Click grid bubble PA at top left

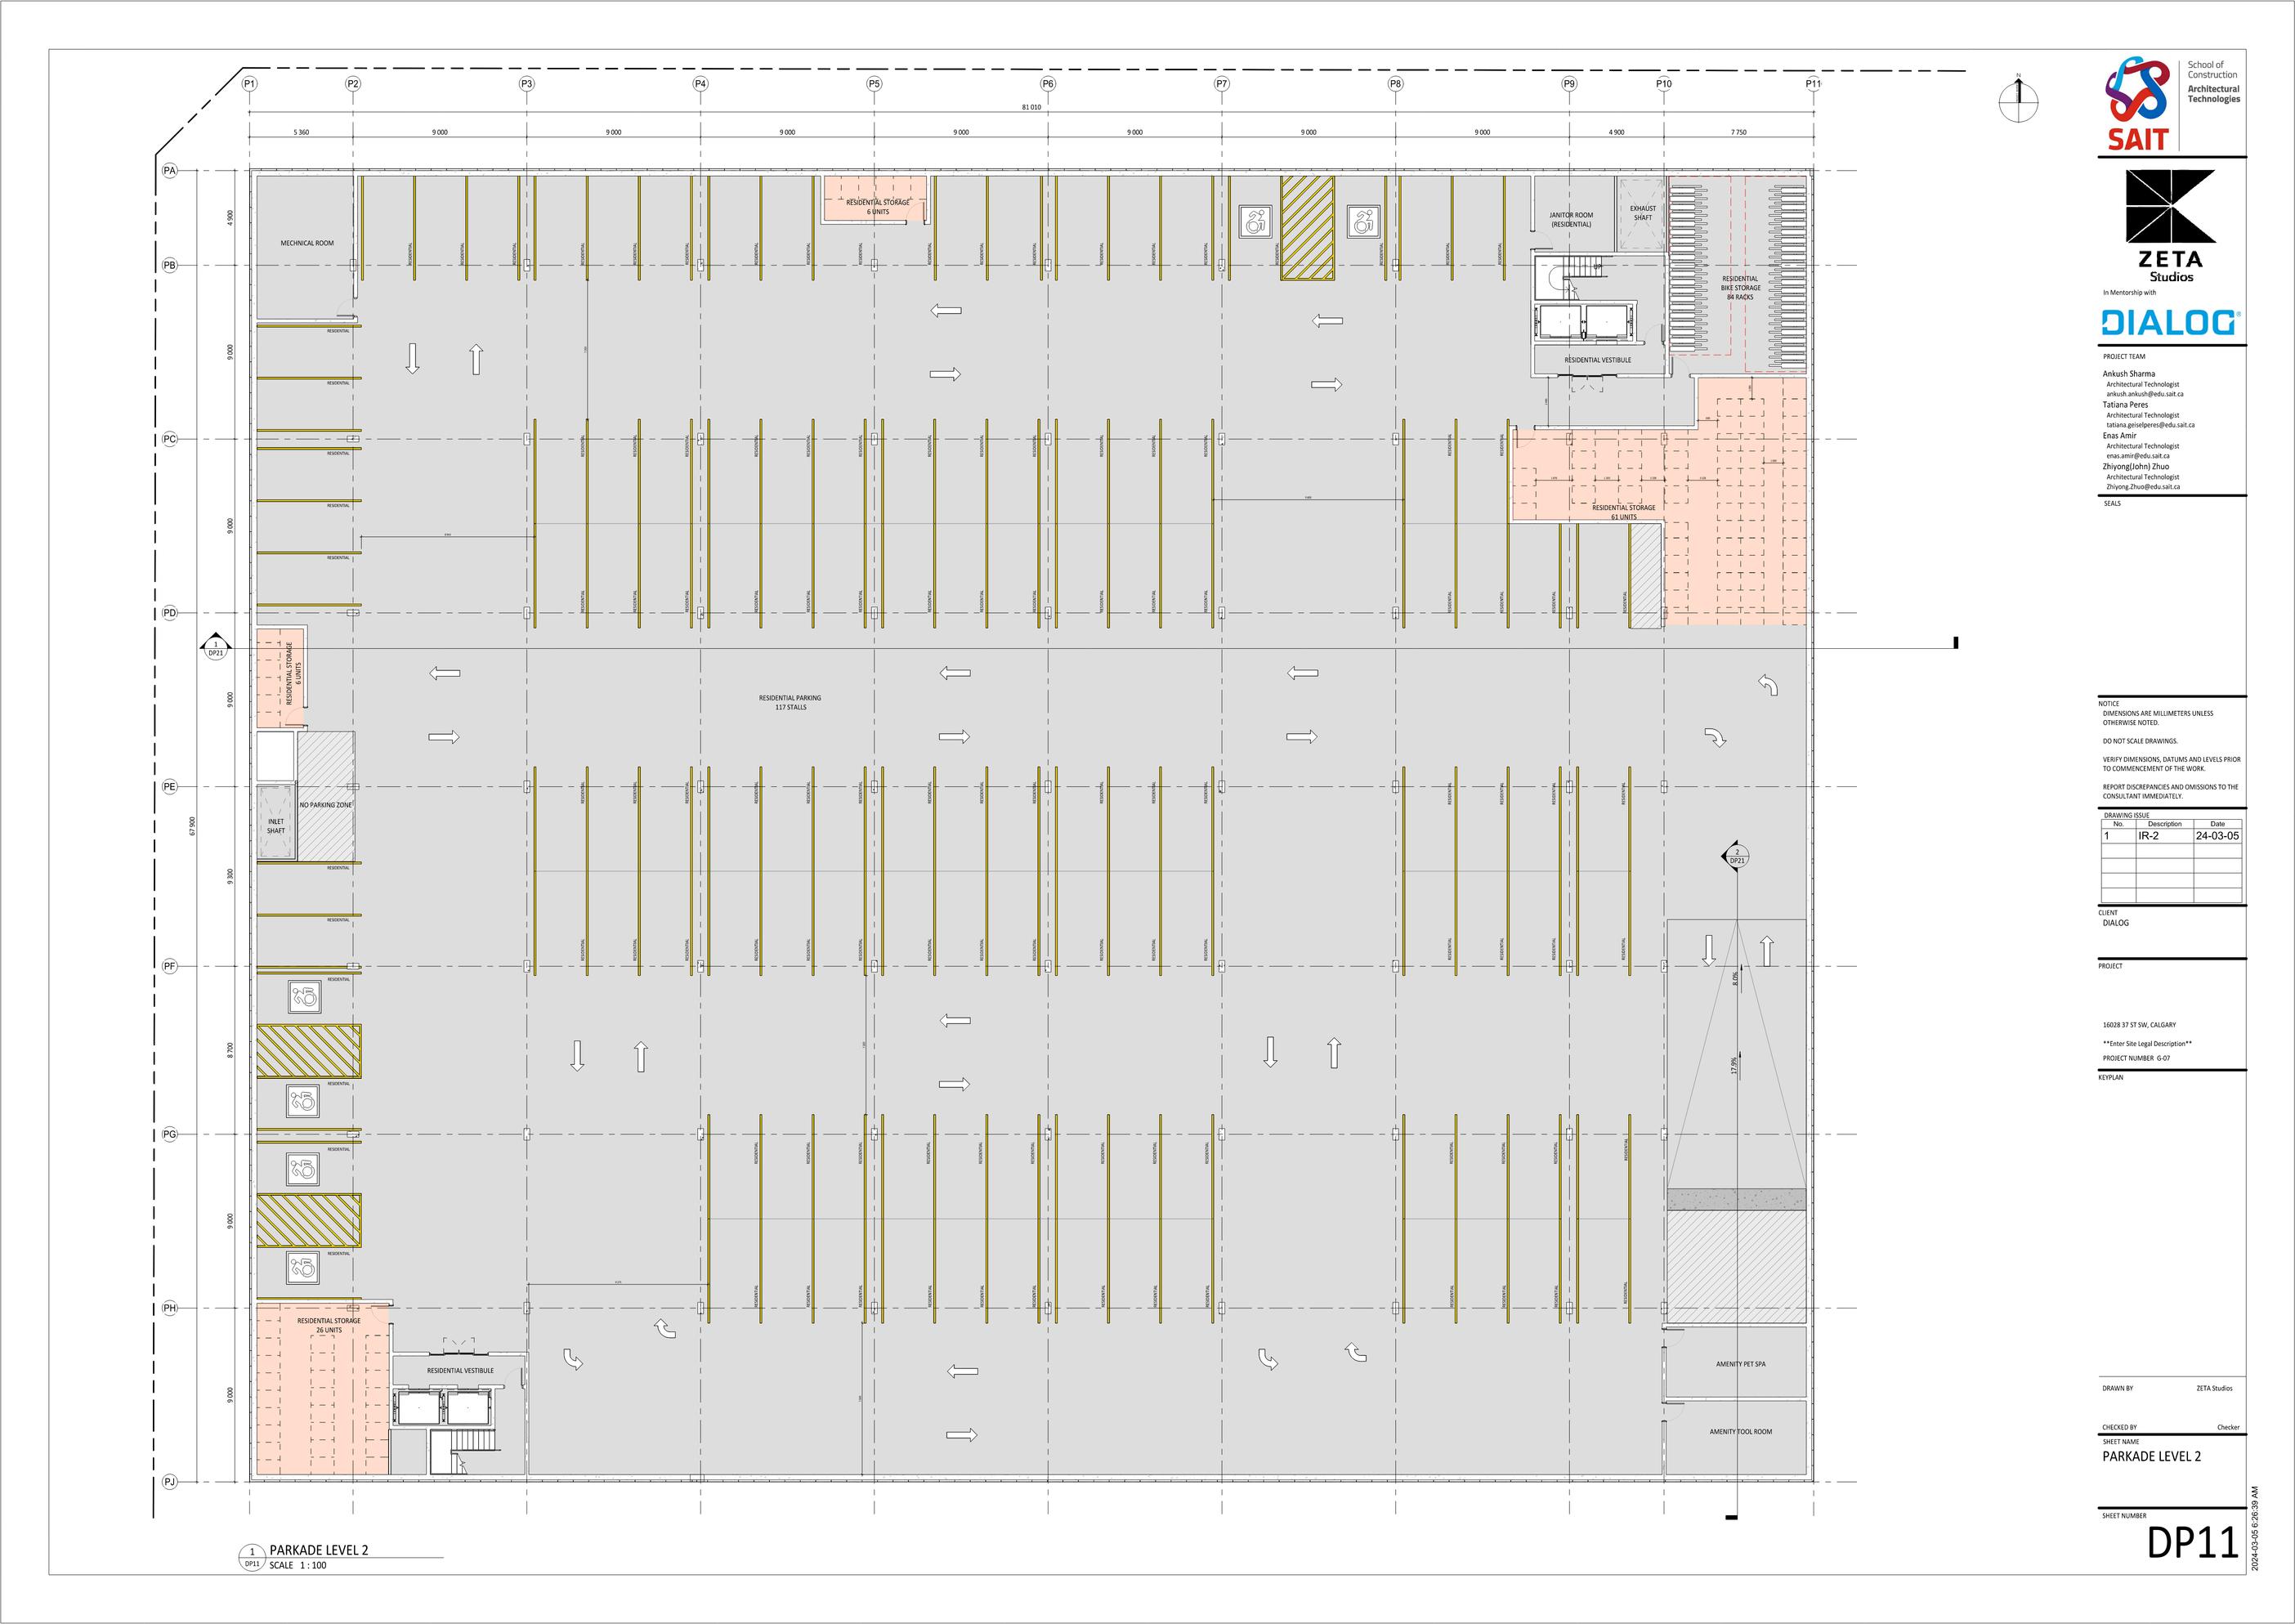(170, 171)
